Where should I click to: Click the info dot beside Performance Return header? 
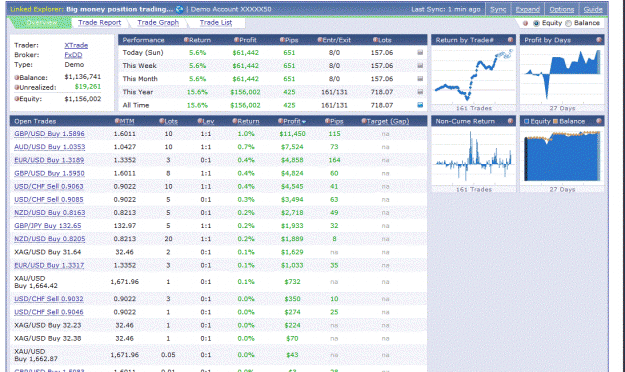pyautogui.click(x=186, y=40)
